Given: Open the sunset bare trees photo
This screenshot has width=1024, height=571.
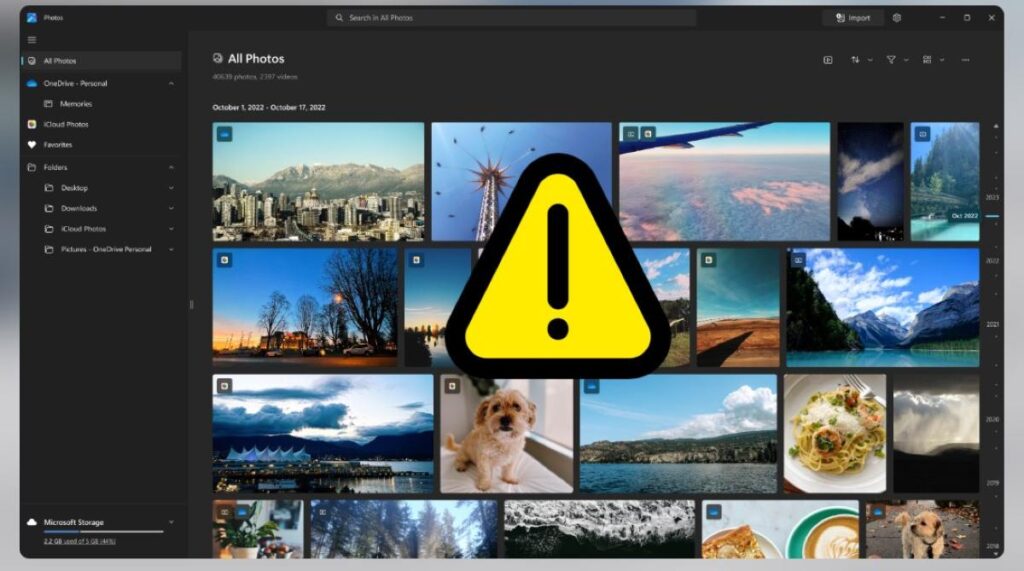Looking at the screenshot, I should tap(305, 307).
